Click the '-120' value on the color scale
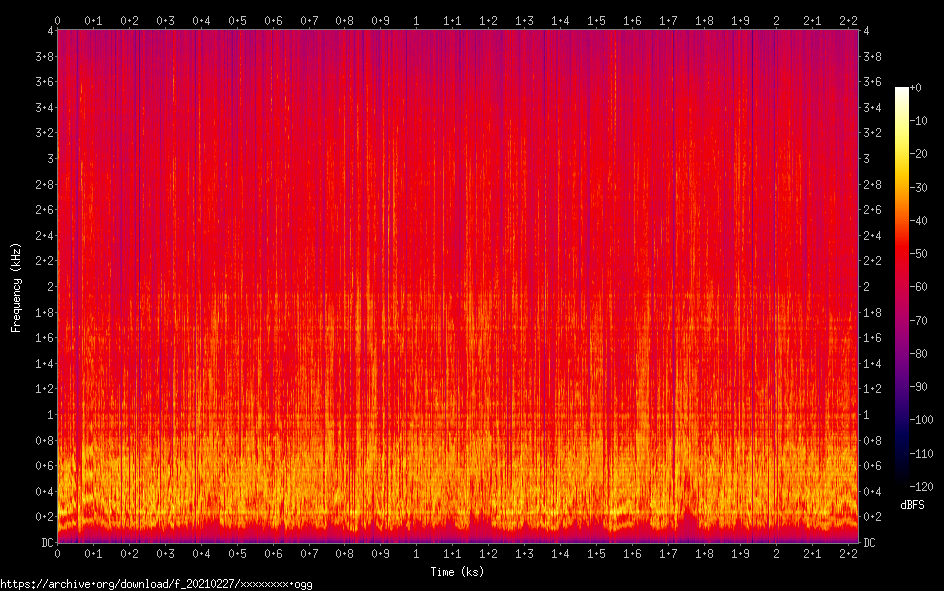 click(x=921, y=487)
